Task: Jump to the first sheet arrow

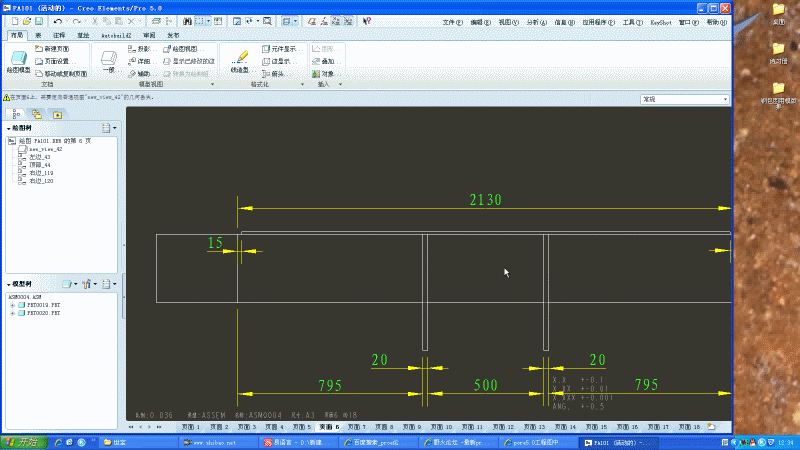Action: coord(131,427)
